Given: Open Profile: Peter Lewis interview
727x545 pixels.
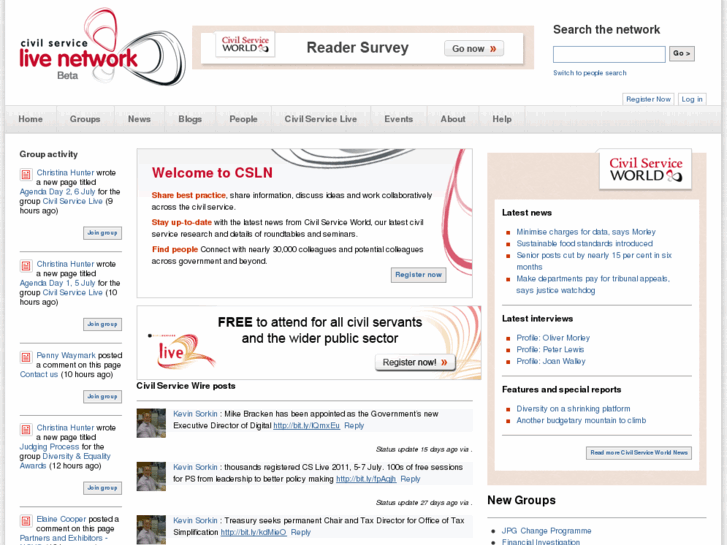Looking at the screenshot, I should 550,350.
